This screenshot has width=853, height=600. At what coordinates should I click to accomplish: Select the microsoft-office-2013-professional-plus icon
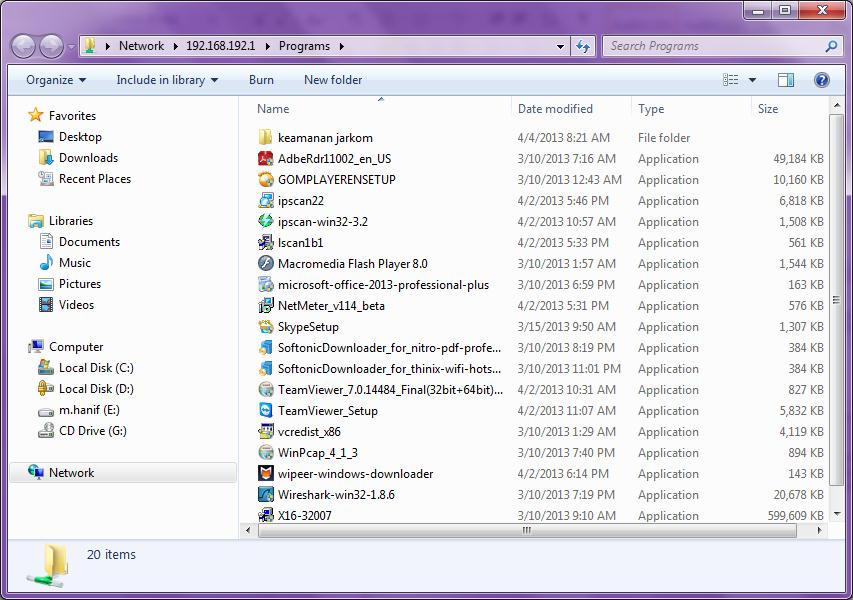point(265,284)
